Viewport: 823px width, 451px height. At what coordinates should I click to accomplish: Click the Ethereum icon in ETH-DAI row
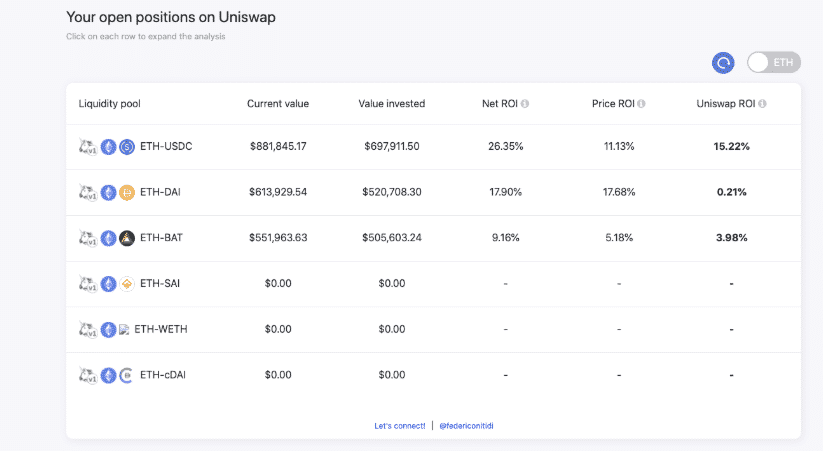pos(108,193)
